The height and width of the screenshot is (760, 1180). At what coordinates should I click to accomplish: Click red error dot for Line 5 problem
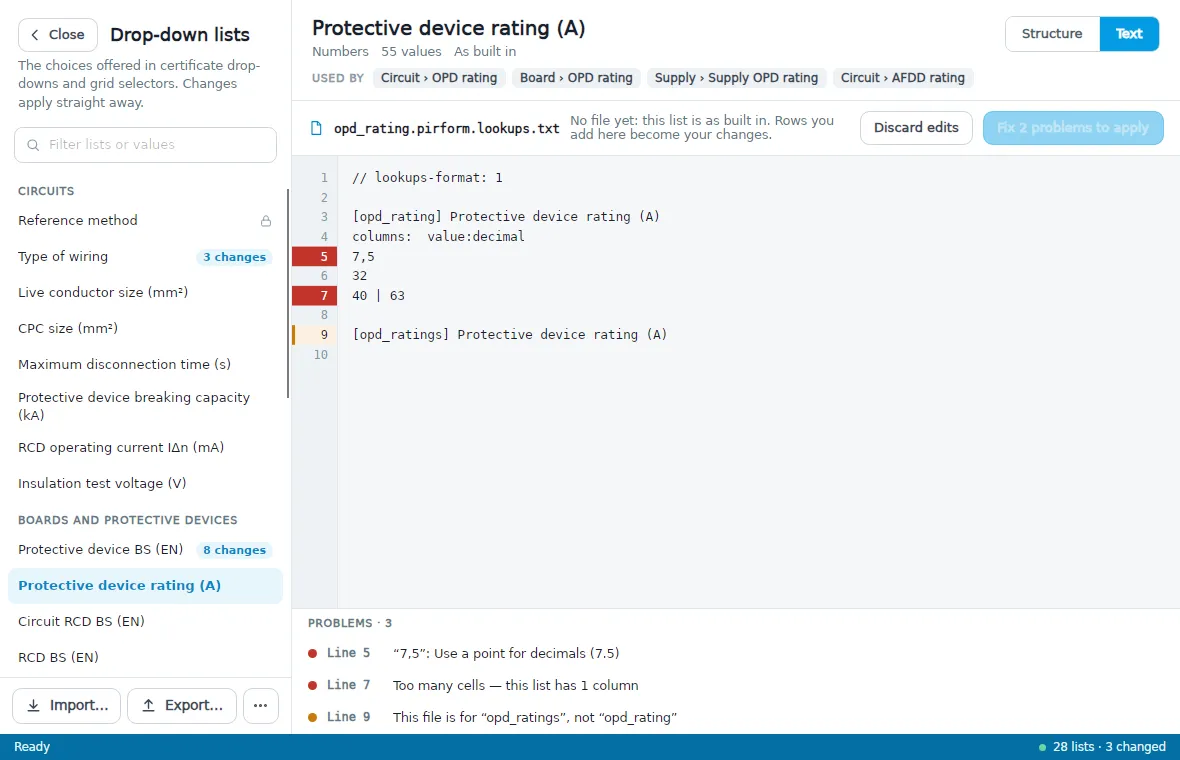pos(312,653)
